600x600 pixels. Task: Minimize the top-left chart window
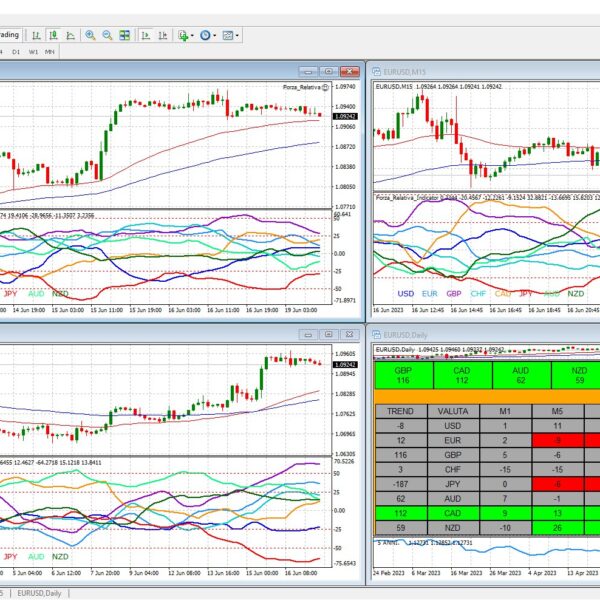[308, 72]
